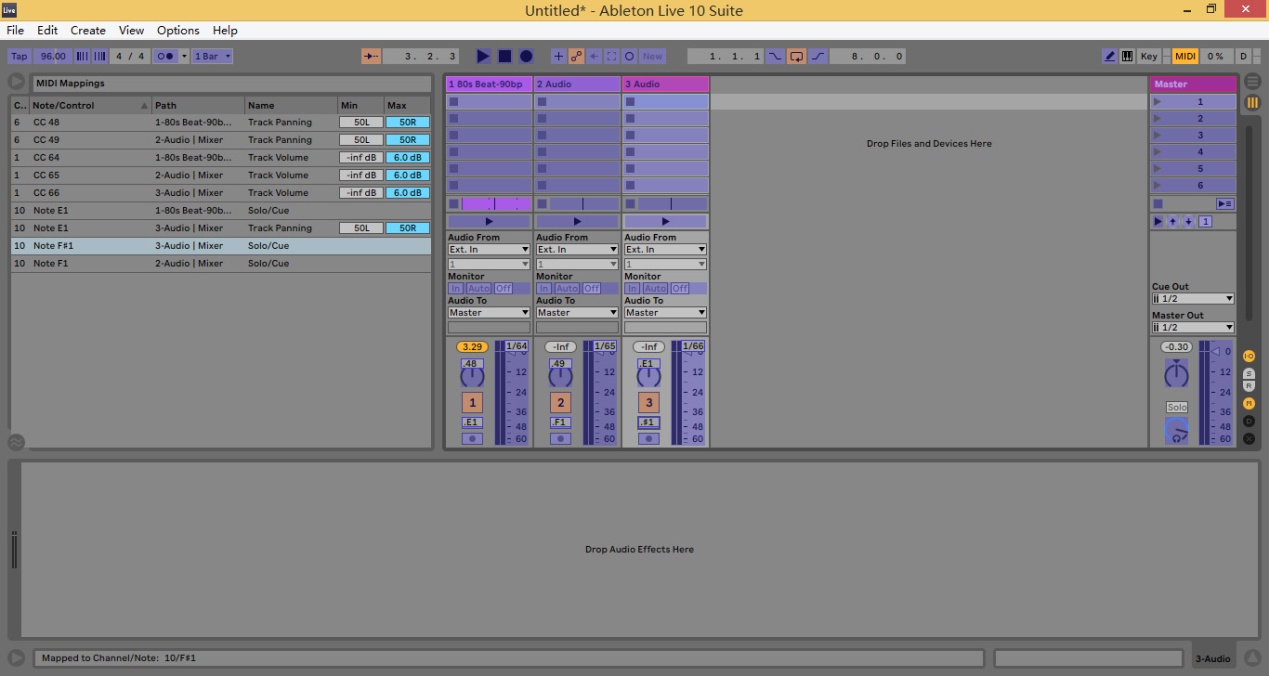Screen dimensions: 1269x676
Task: Open the 1 Bar quantization menu
Action: point(212,57)
